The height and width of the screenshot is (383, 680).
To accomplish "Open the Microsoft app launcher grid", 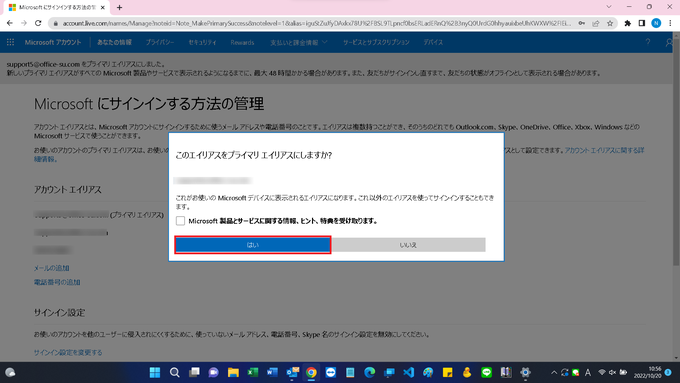I will coord(10,42).
